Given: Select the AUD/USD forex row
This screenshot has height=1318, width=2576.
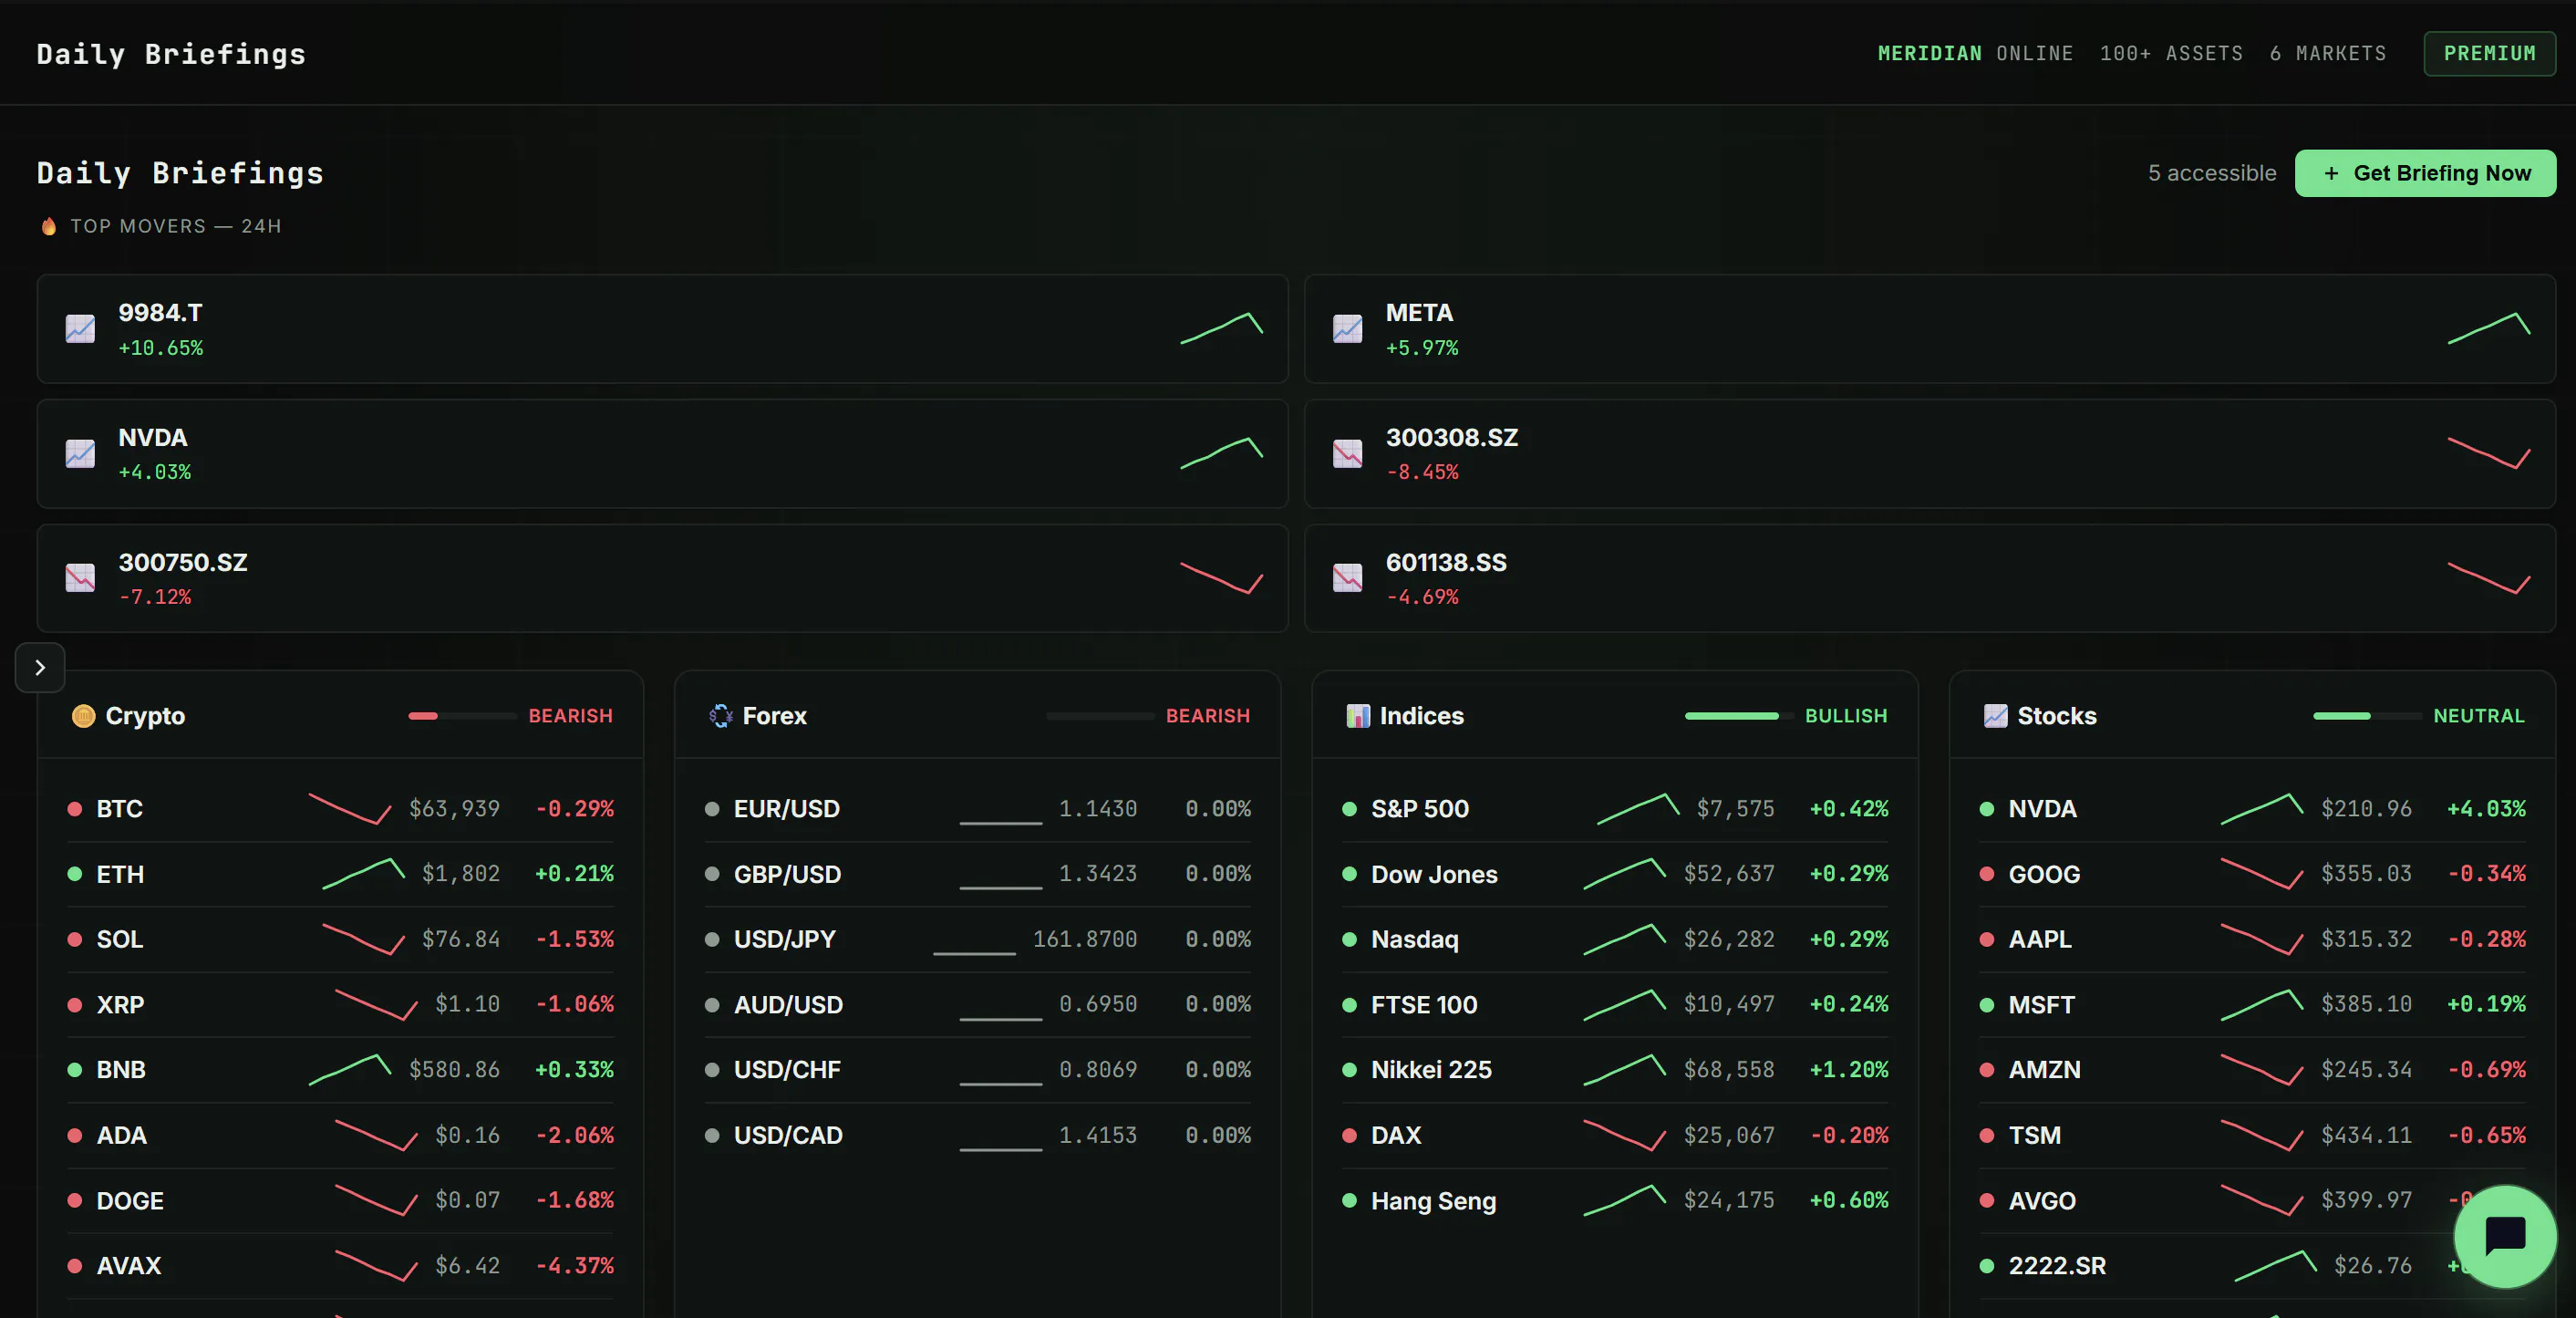Looking at the screenshot, I should pos(977,1005).
